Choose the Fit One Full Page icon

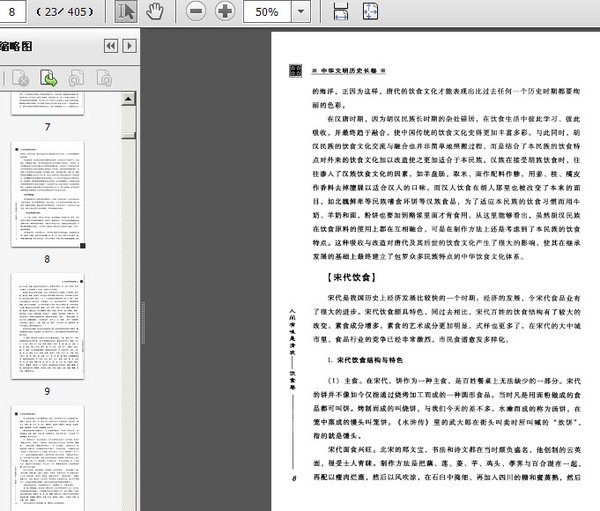(370, 11)
